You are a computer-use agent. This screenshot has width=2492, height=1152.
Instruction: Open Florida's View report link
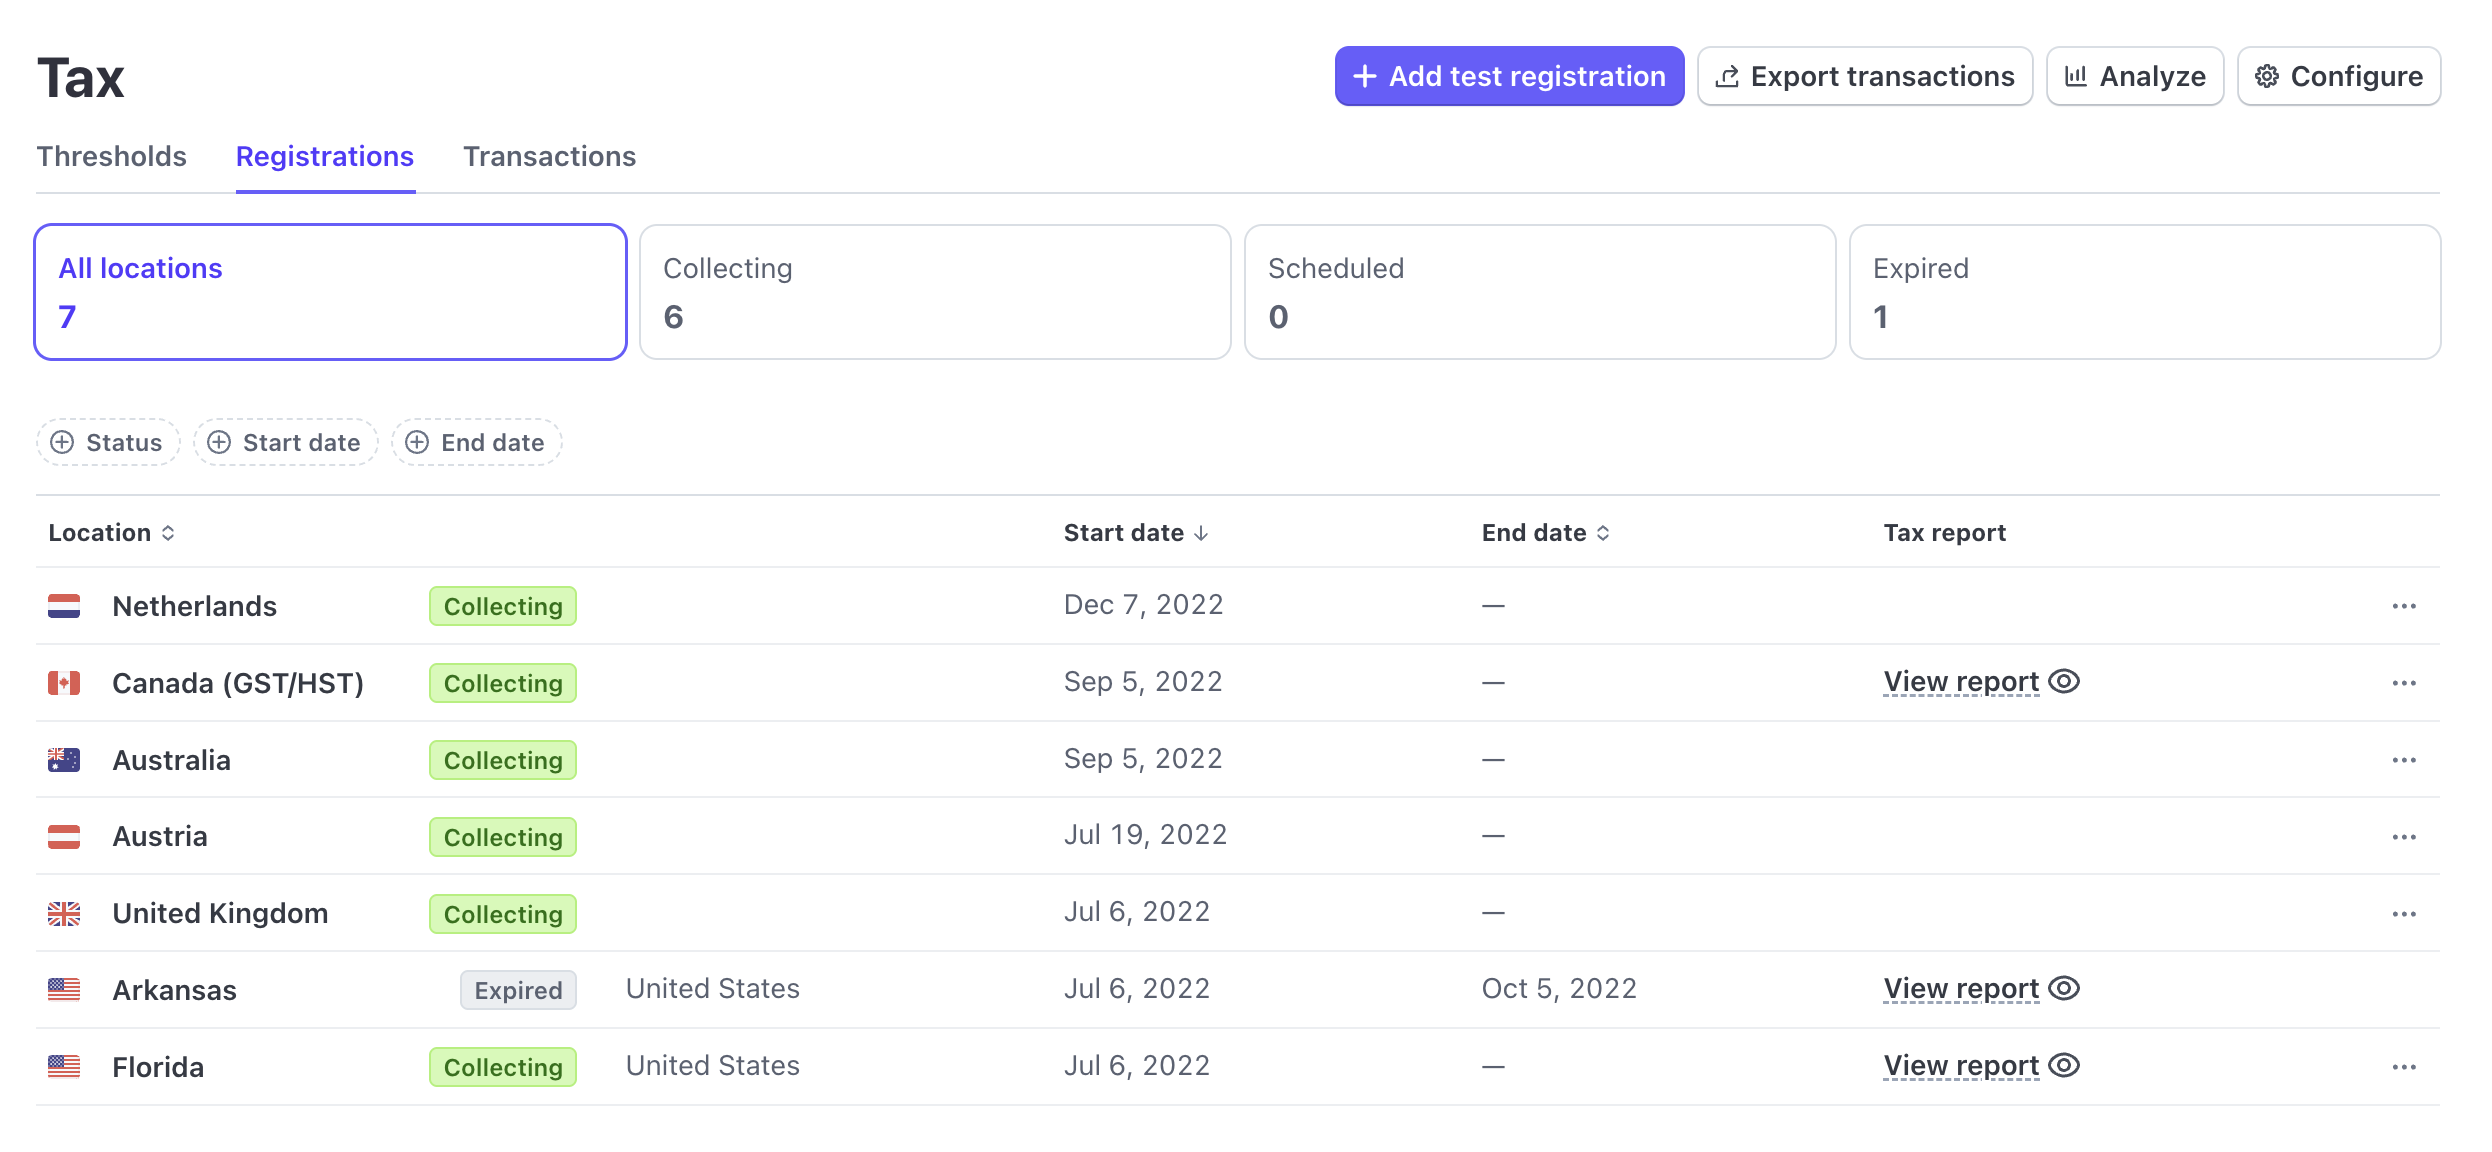[x=1960, y=1066]
